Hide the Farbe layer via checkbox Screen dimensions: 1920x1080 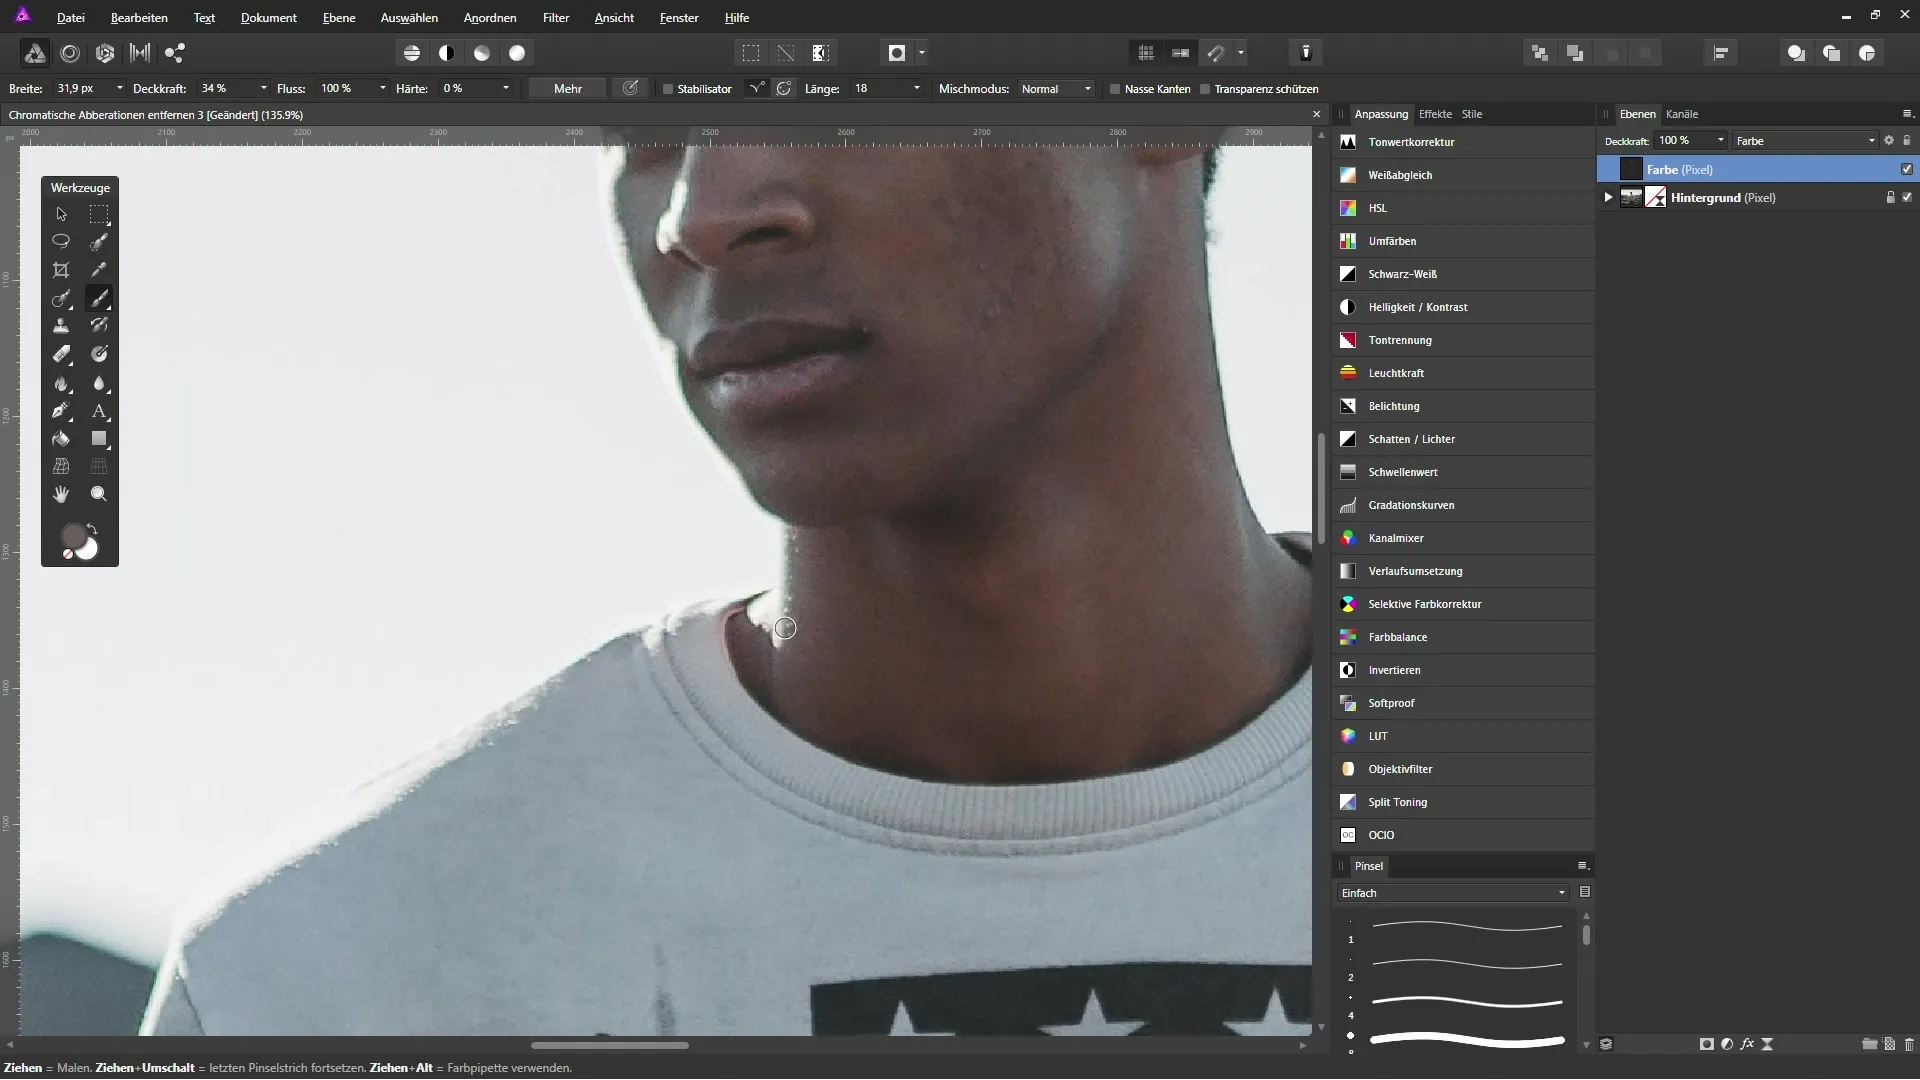coord(1906,169)
